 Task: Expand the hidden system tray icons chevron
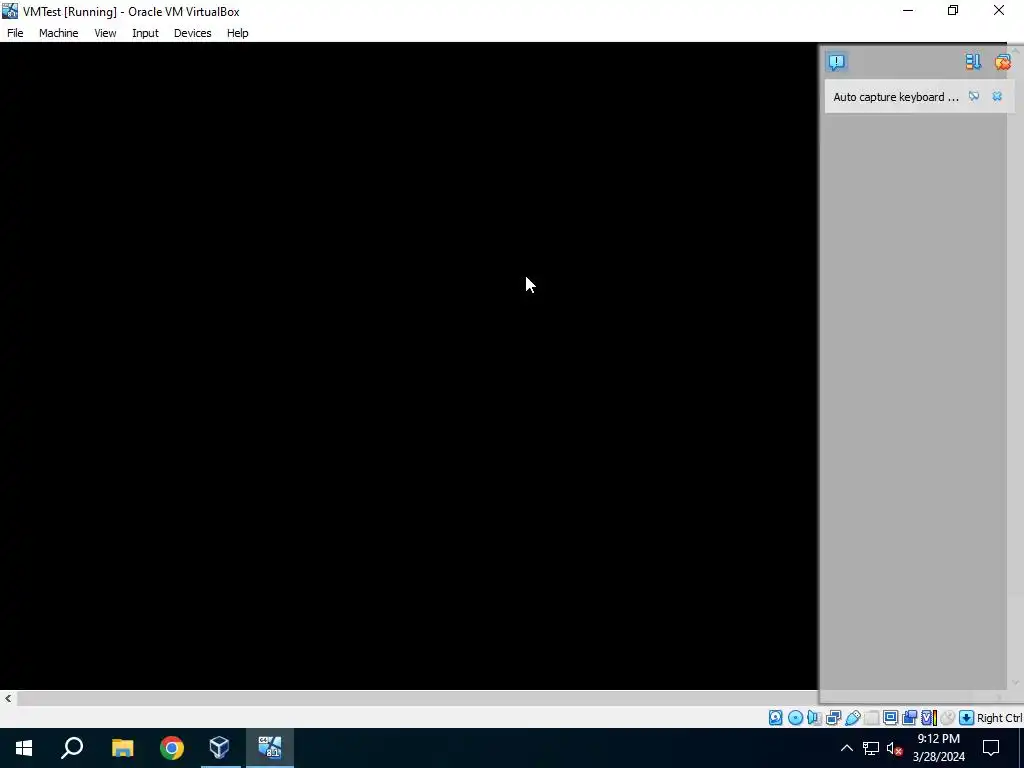click(x=846, y=748)
